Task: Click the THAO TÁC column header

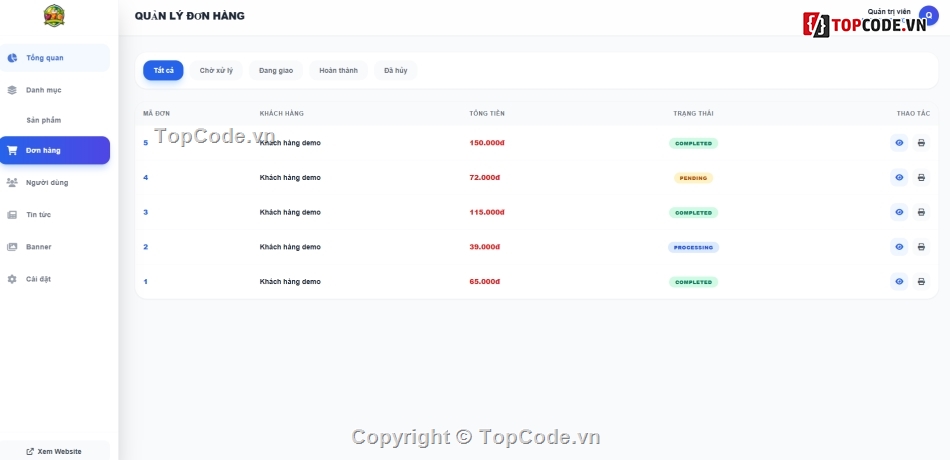Action: pyautogui.click(x=913, y=113)
